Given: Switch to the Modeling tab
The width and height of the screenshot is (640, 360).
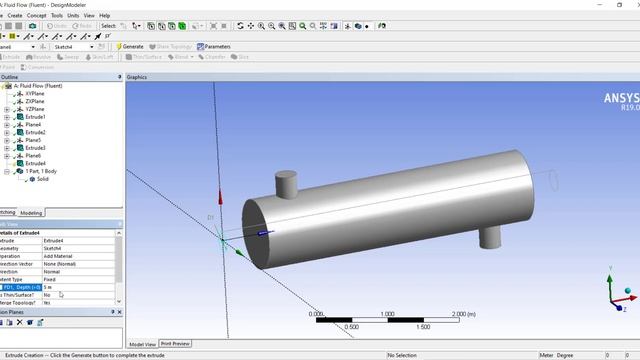Looking at the screenshot, I should (31, 213).
